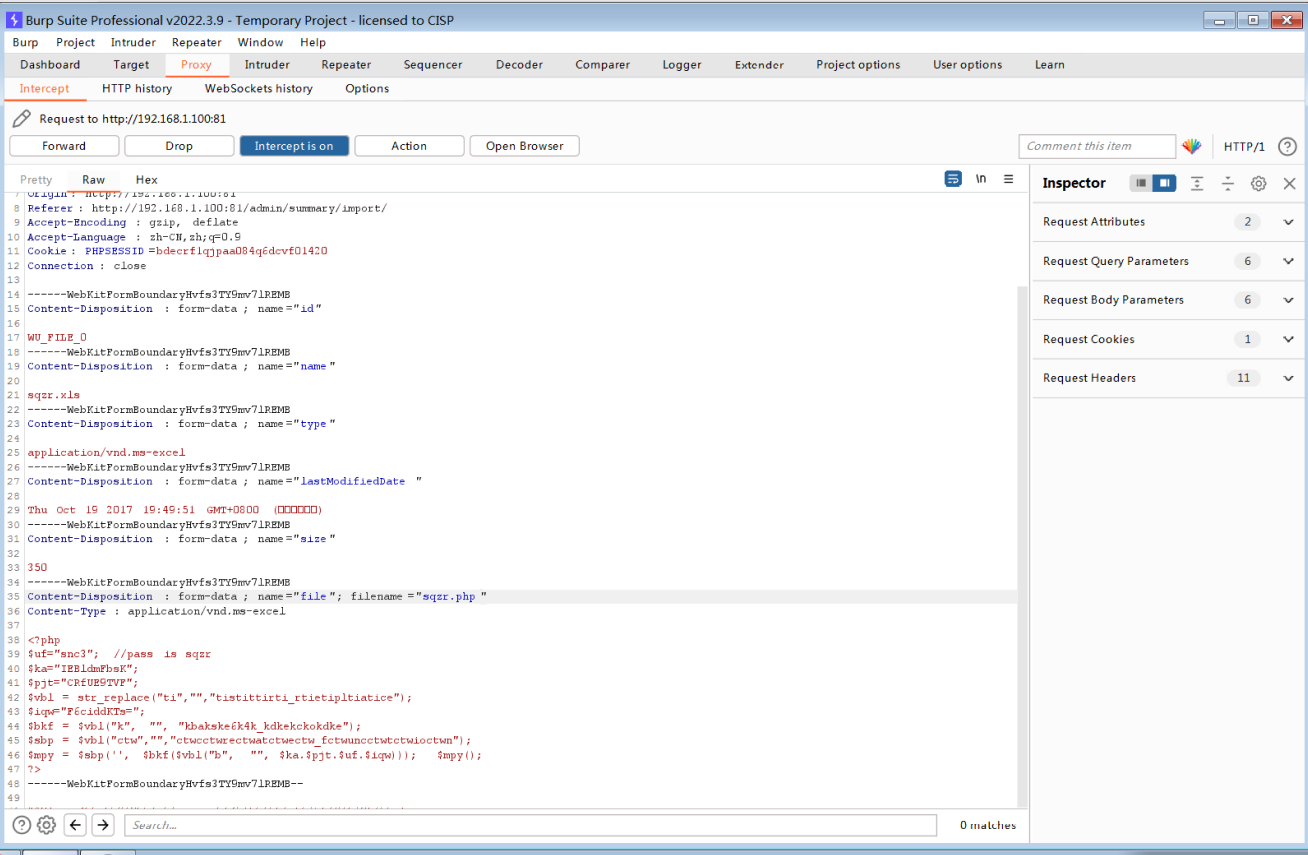Go to previous search match arrow
The image size is (1308, 855).
(x=75, y=825)
